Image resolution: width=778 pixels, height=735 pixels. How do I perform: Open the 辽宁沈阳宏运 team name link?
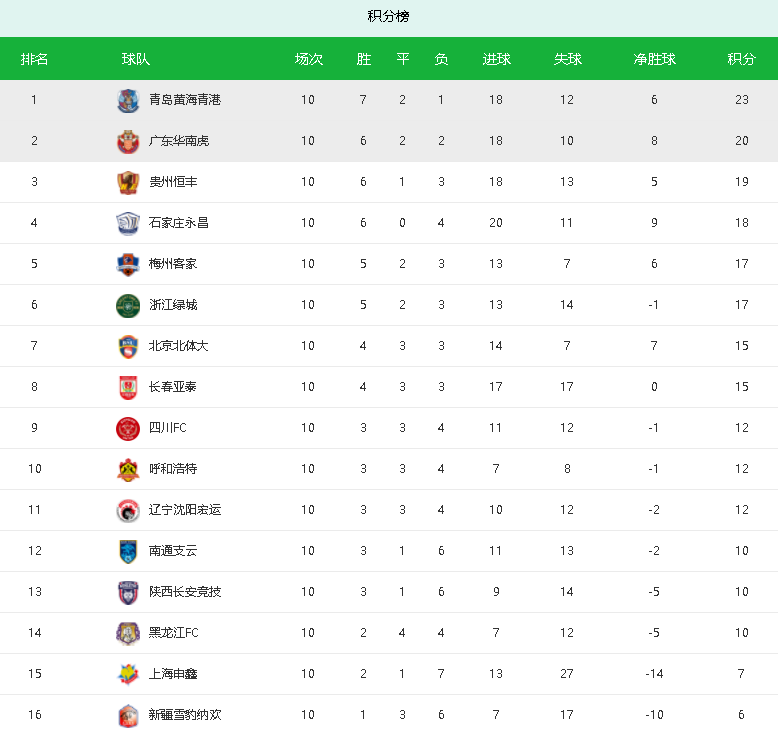point(185,510)
